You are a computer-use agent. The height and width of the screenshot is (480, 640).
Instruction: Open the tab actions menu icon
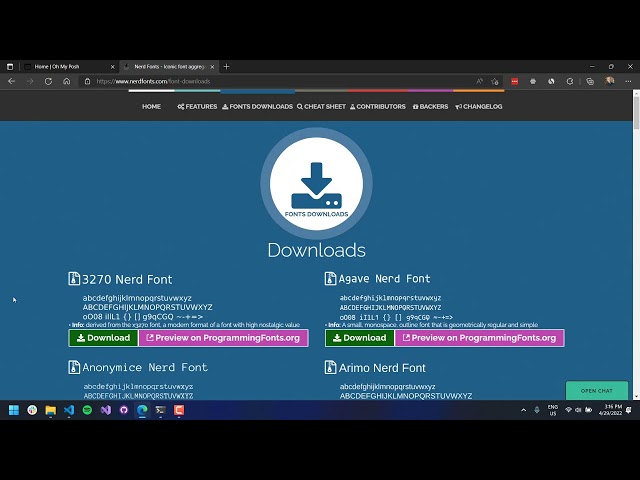point(10,67)
